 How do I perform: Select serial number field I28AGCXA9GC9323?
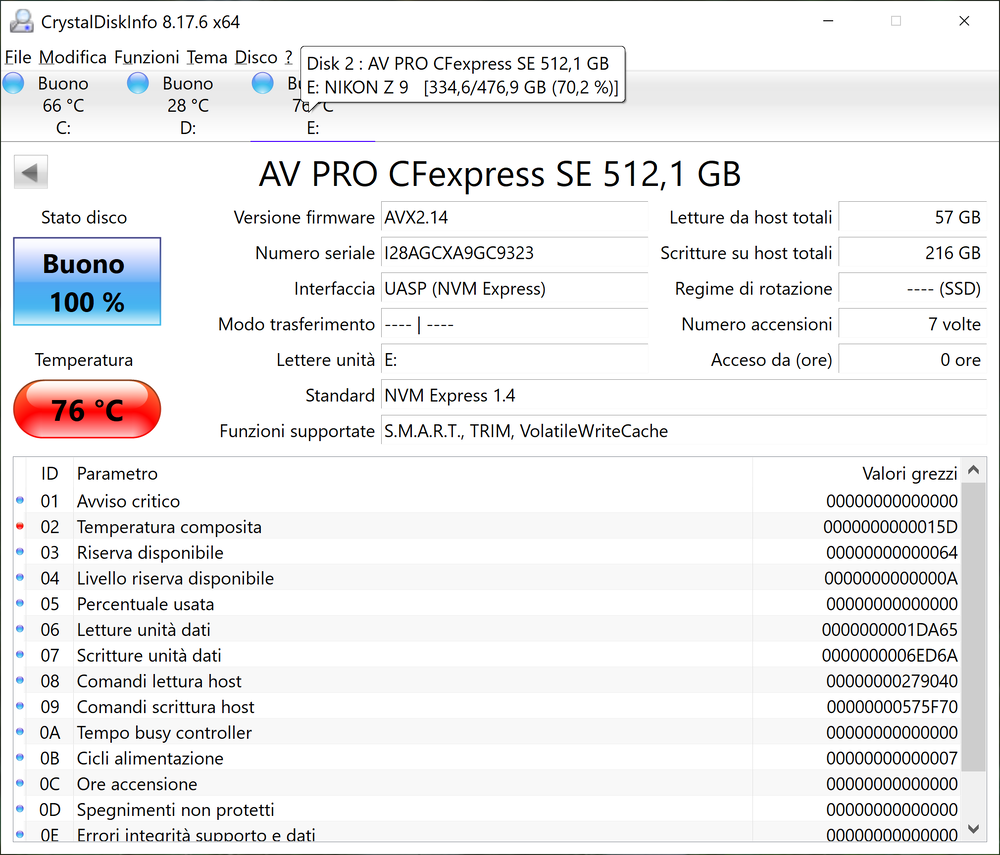[x=515, y=253]
